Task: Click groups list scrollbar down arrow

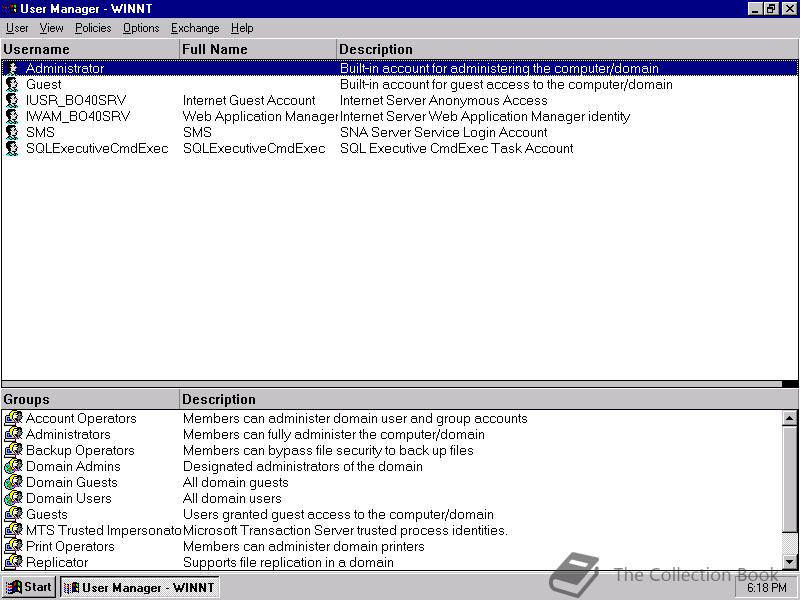Action: [790, 562]
